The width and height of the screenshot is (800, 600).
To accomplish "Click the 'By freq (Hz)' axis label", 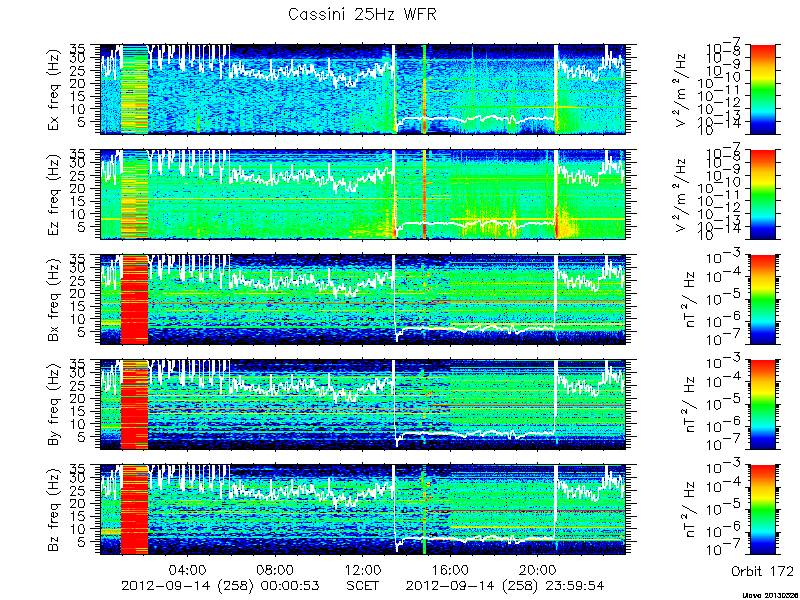I will (x=55, y=405).
